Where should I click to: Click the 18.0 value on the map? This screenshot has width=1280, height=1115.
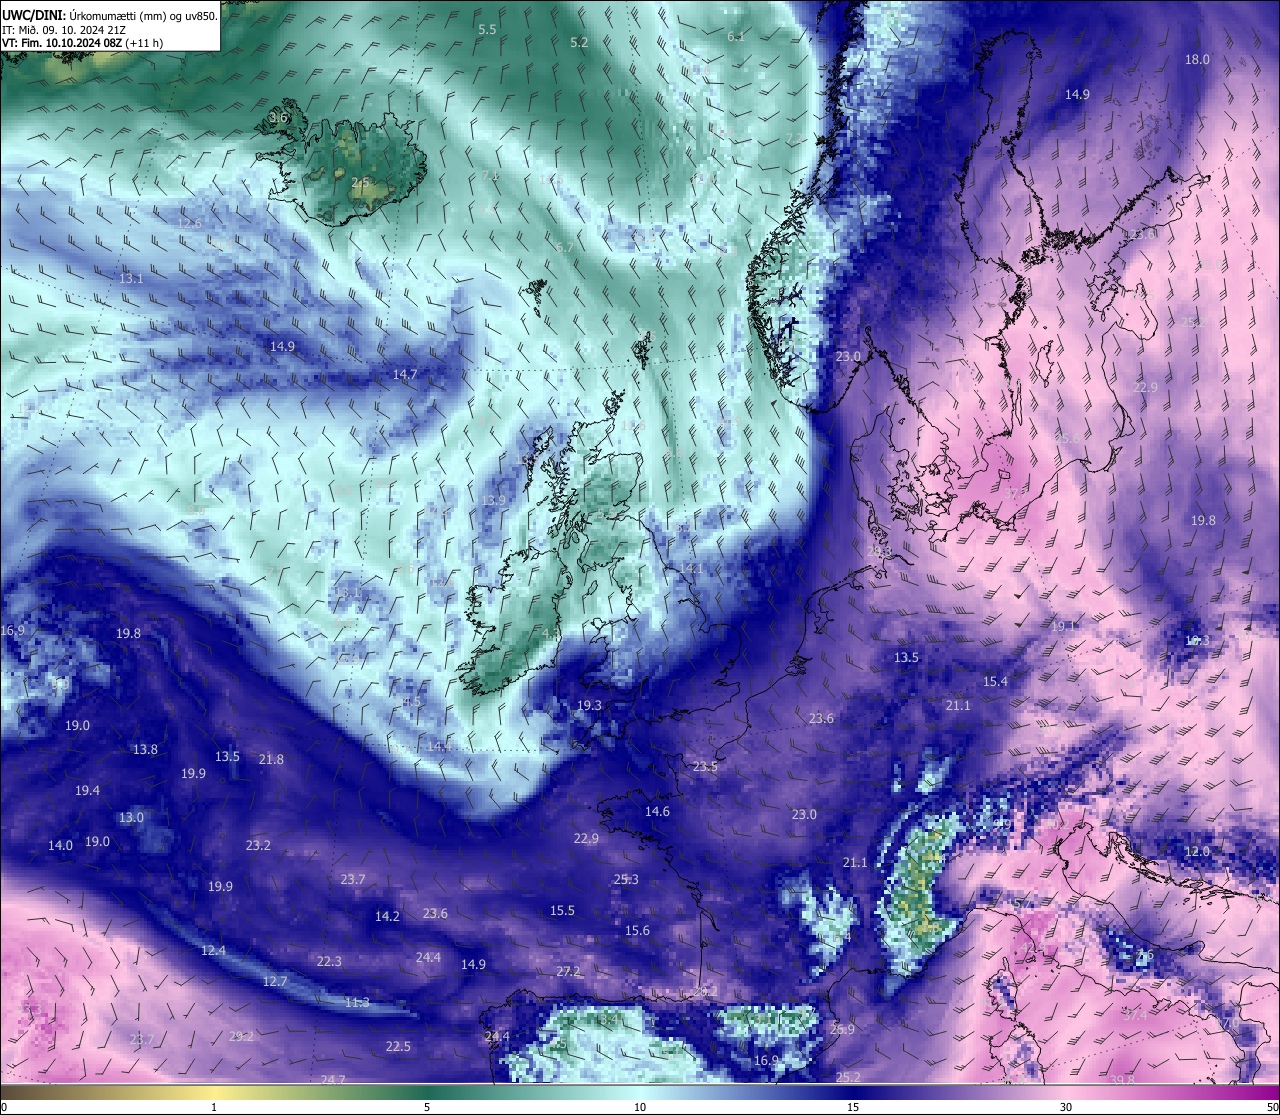tap(1197, 59)
